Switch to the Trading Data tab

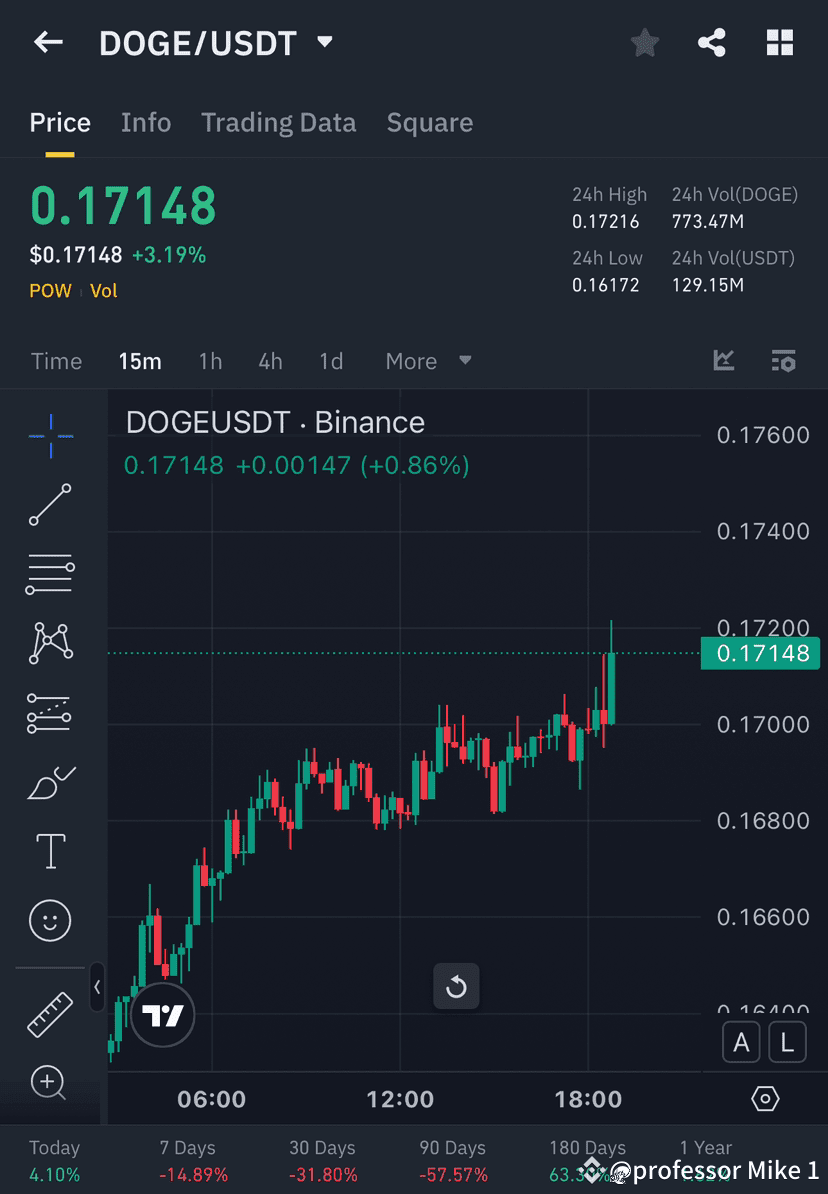278,122
